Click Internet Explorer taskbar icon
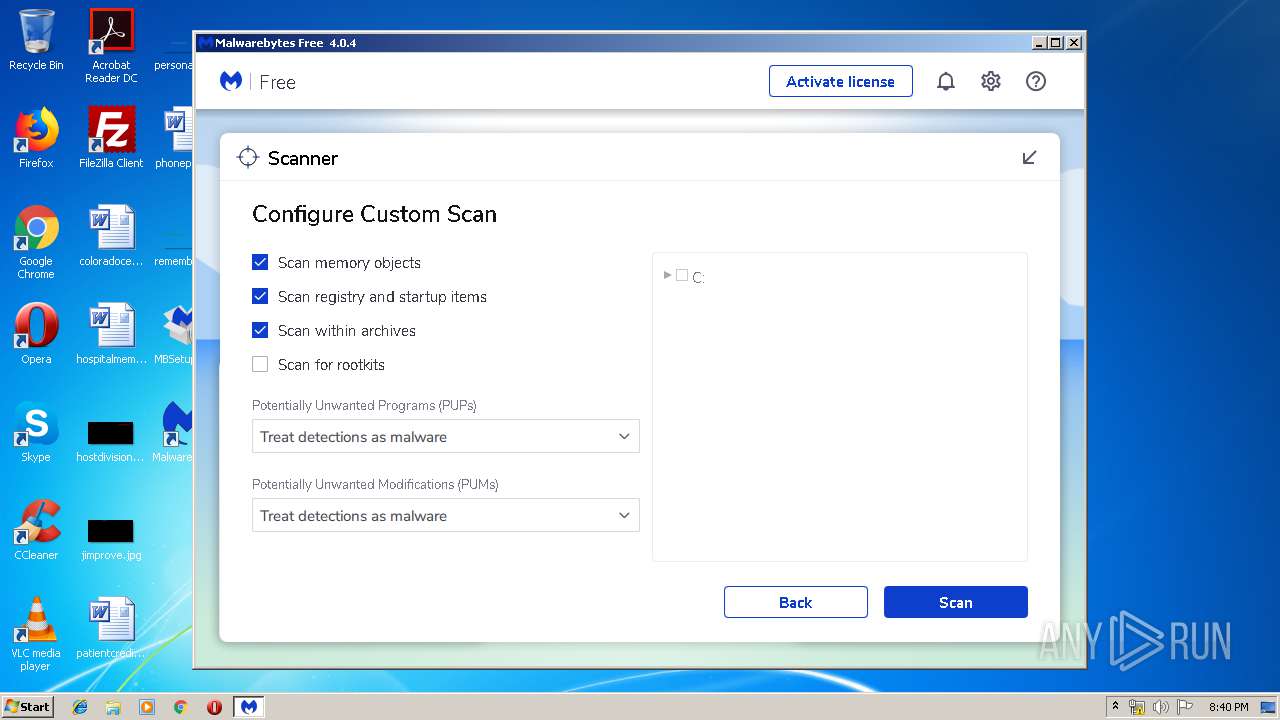This screenshot has width=1280, height=720. pos(80,707)
